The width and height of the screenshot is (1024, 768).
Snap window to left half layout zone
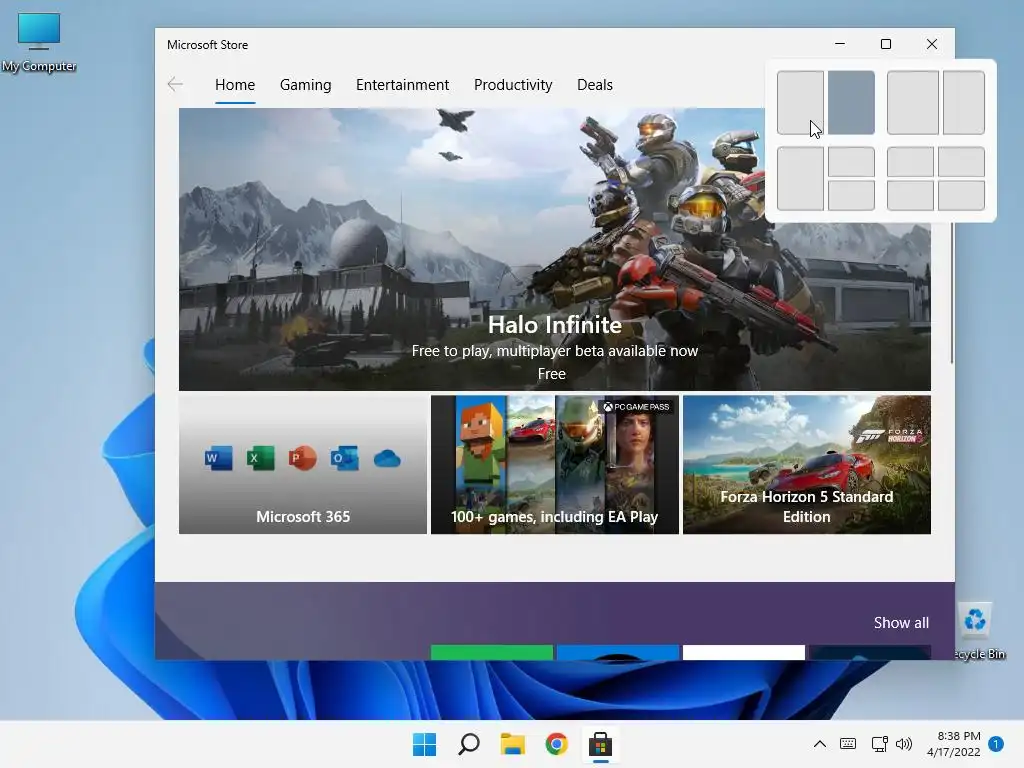point(800,103)
